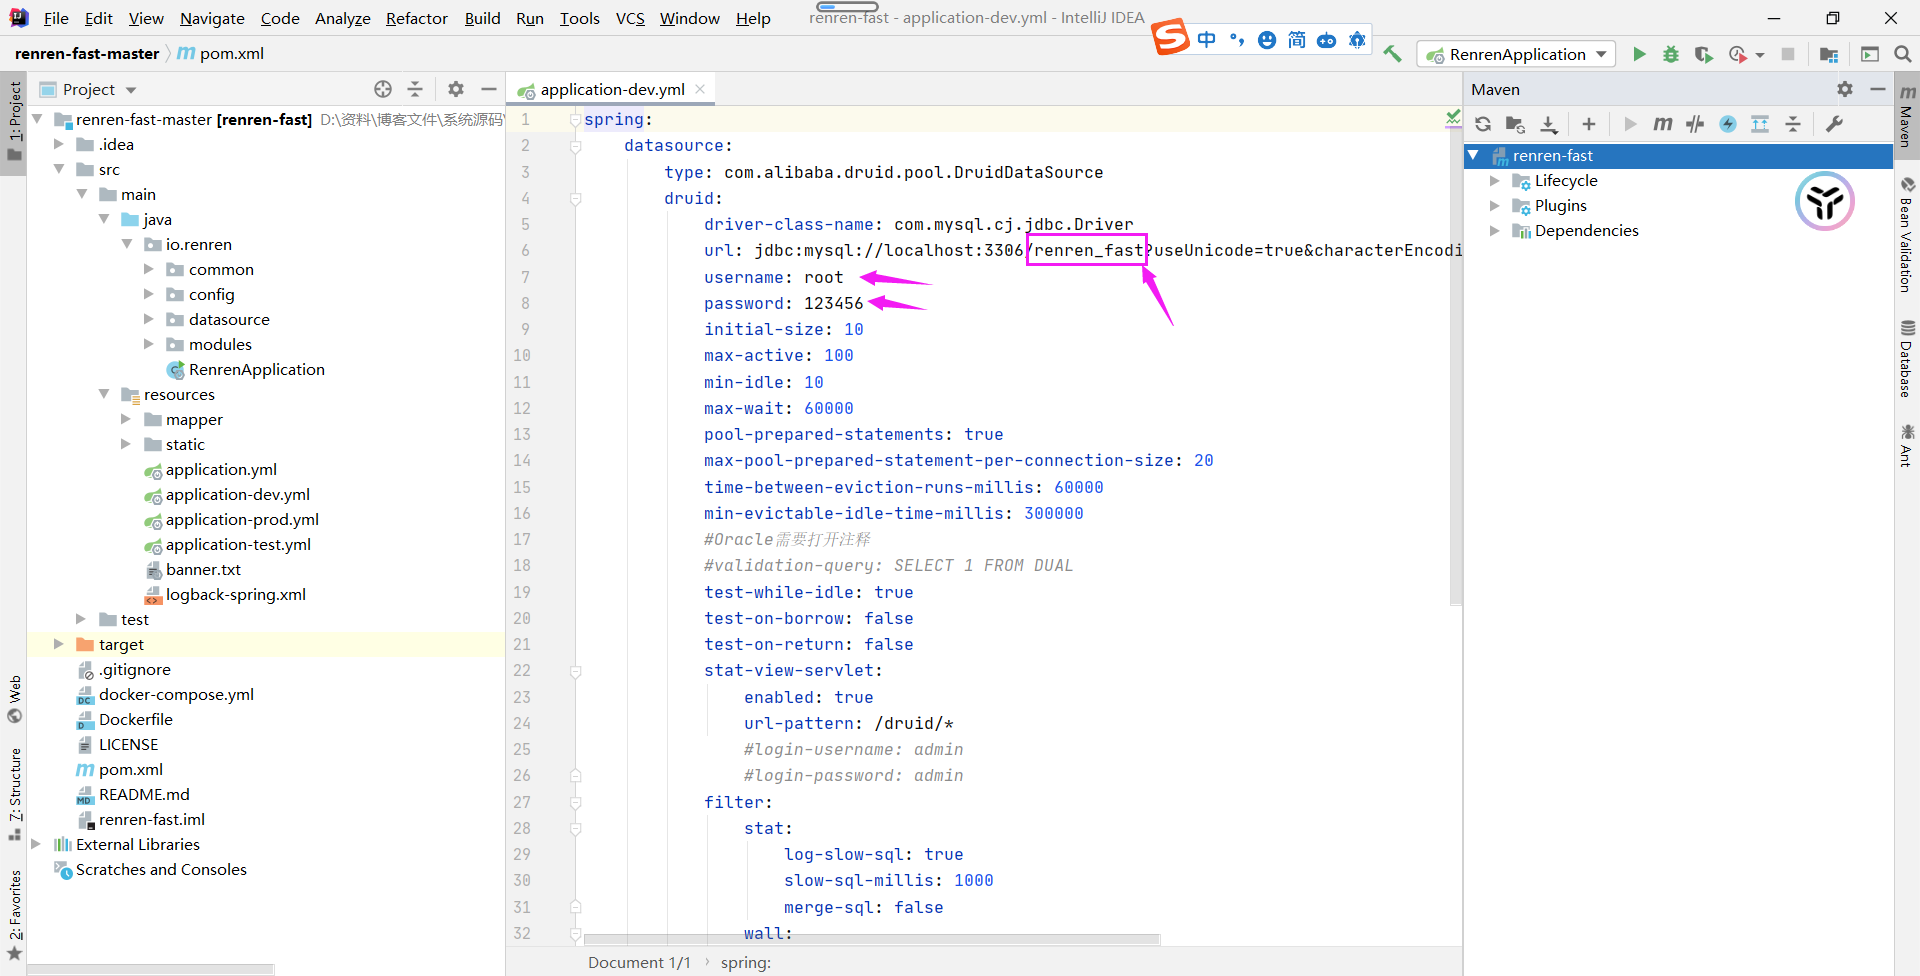The image size is (1920, 976).
Task: Show Maven dependencies diagram icon
Action: coord(1760,124)
